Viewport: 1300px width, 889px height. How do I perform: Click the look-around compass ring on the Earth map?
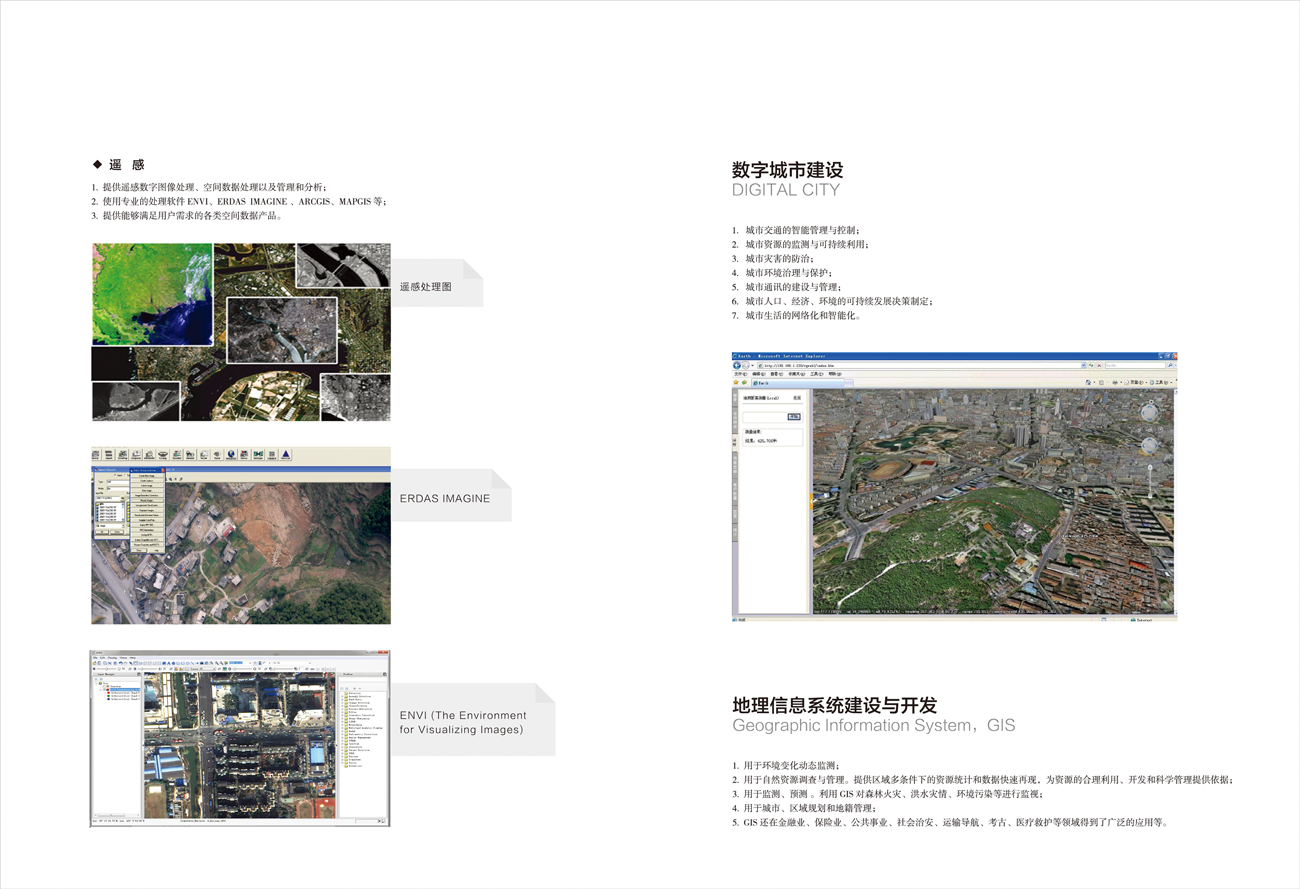pyautogui.click(x=1150, y=411)
